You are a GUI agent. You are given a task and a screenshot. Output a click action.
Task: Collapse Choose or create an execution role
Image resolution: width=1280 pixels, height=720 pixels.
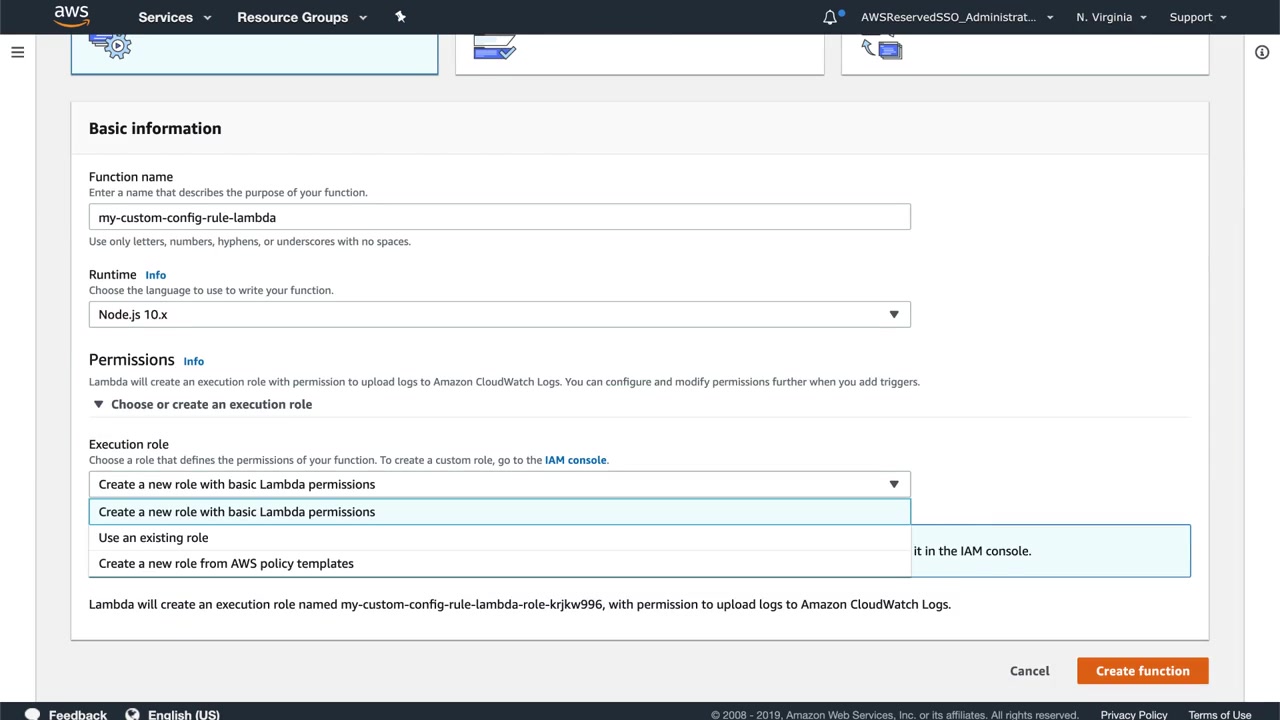coord(202,404)
